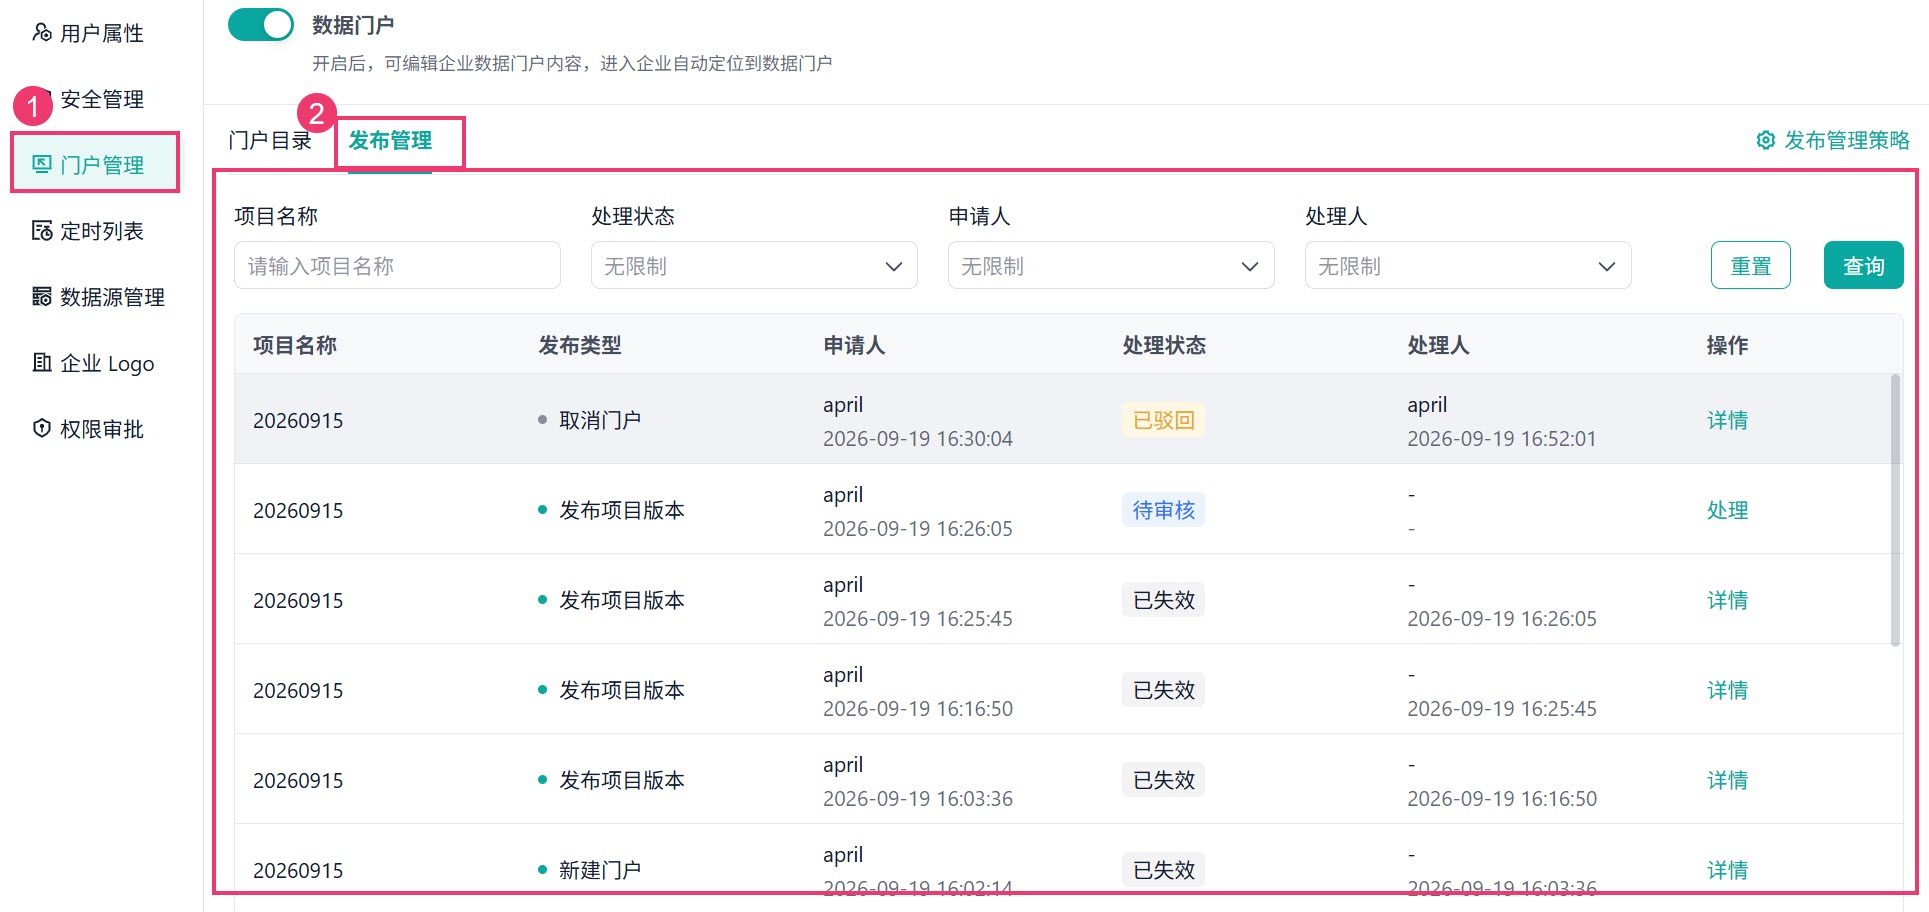Click the 数据源管理 sidebar icon
The width and height of the screenshot is (1929, 912).
click(42, 297)
